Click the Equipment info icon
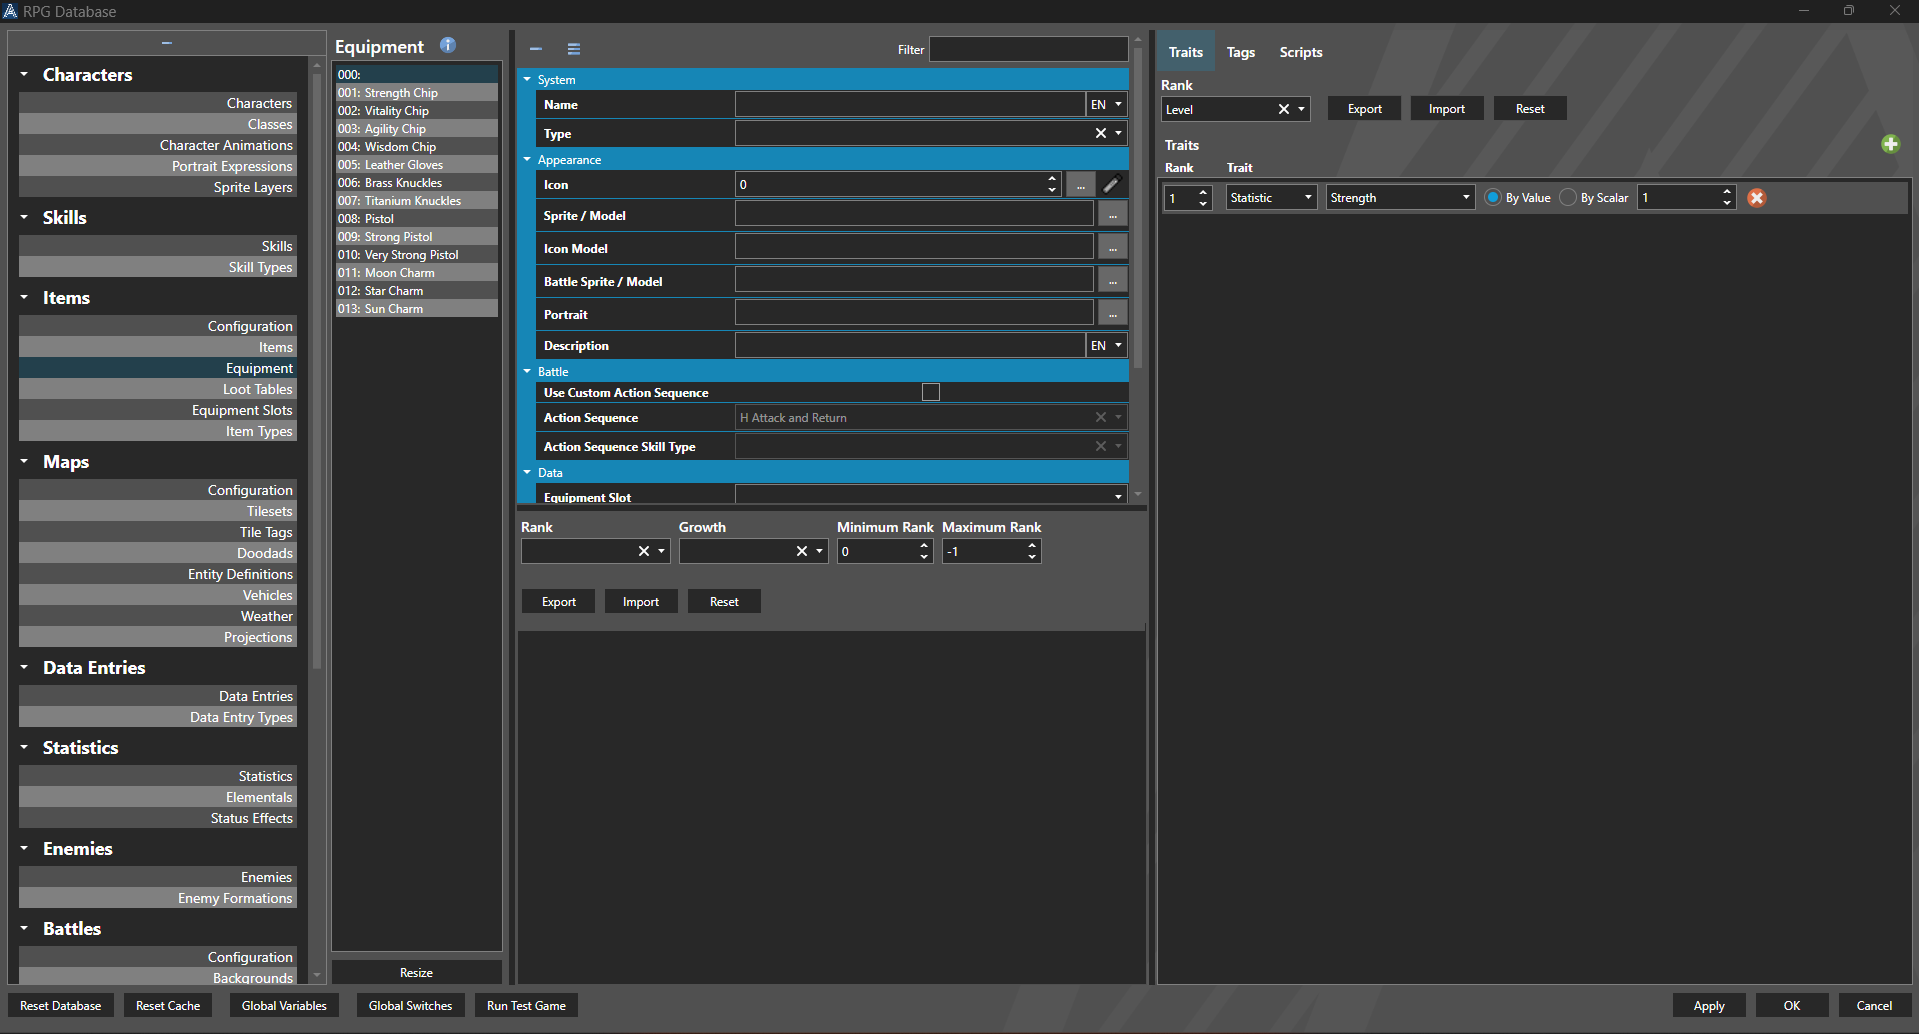Viewport: 1919px width, 1034px height. pos(448,45)
